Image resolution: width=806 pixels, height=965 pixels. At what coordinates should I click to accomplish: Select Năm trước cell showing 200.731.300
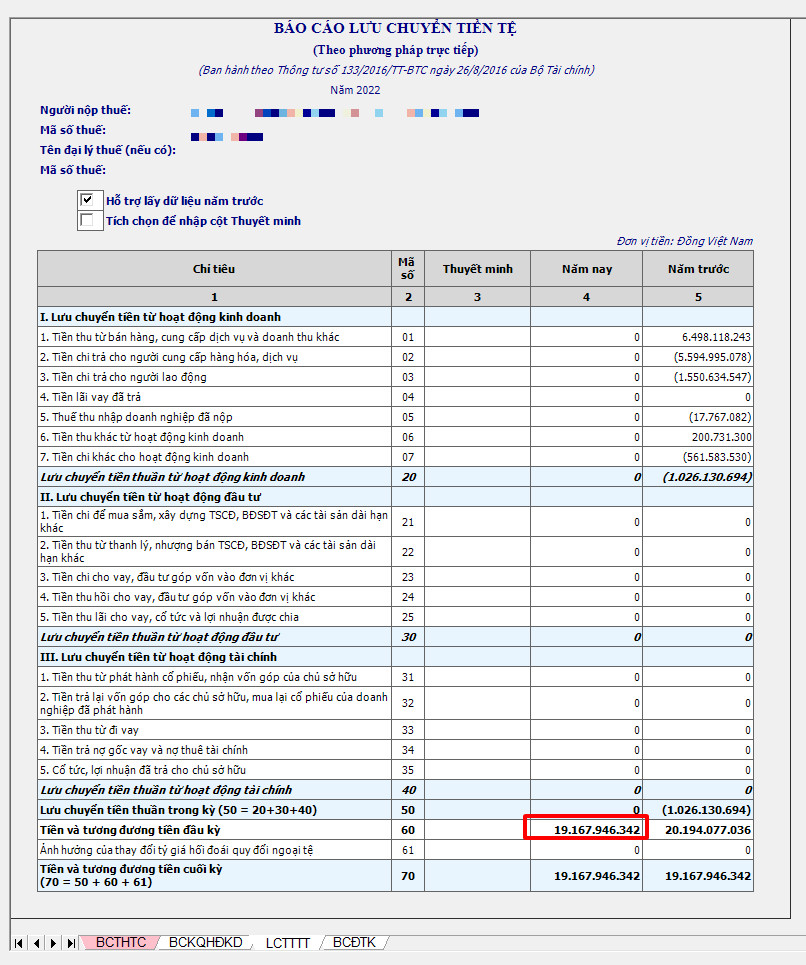(x=698, y=437)
